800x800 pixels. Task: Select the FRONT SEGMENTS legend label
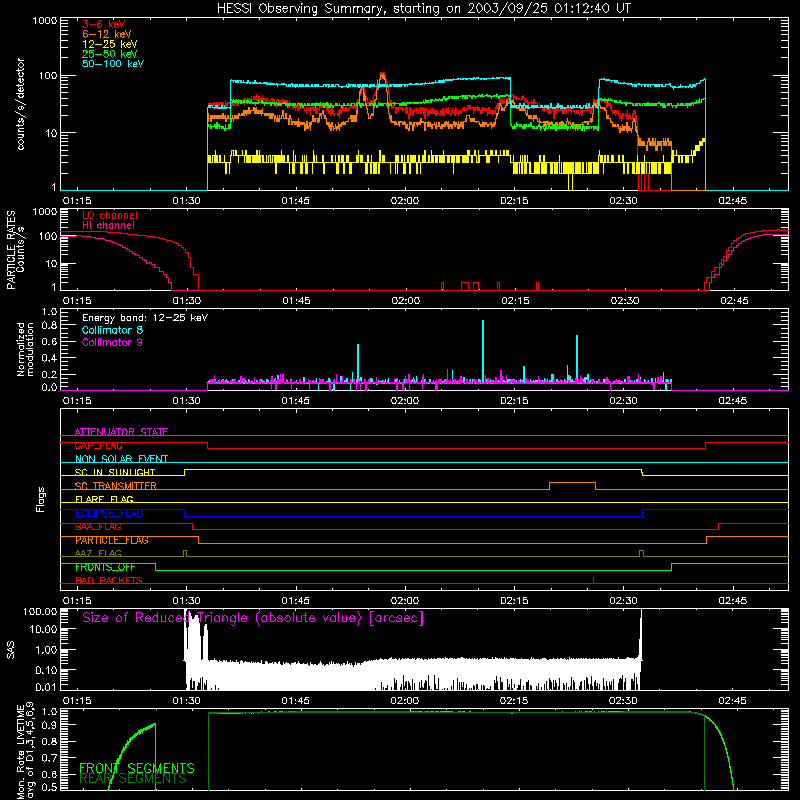point(137,768)
